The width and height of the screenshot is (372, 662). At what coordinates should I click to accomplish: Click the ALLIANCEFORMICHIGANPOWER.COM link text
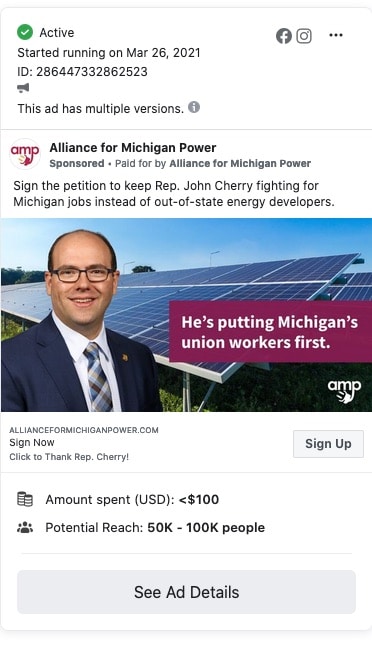pos(84,430)
